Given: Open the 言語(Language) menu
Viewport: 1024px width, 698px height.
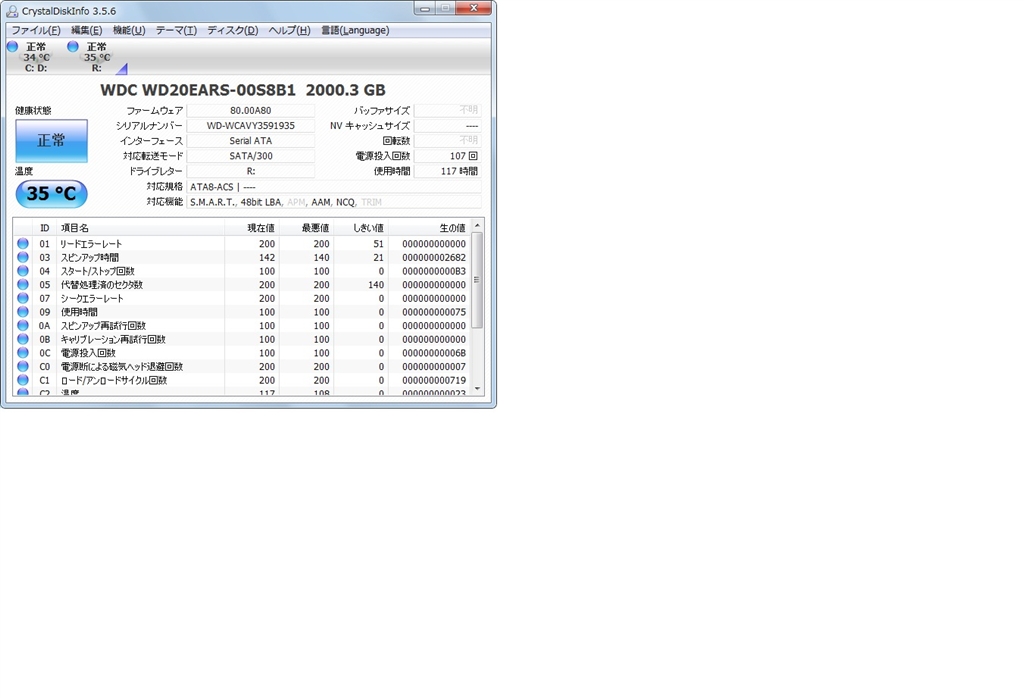Looking at the screenshot, I should click(355, 30).
